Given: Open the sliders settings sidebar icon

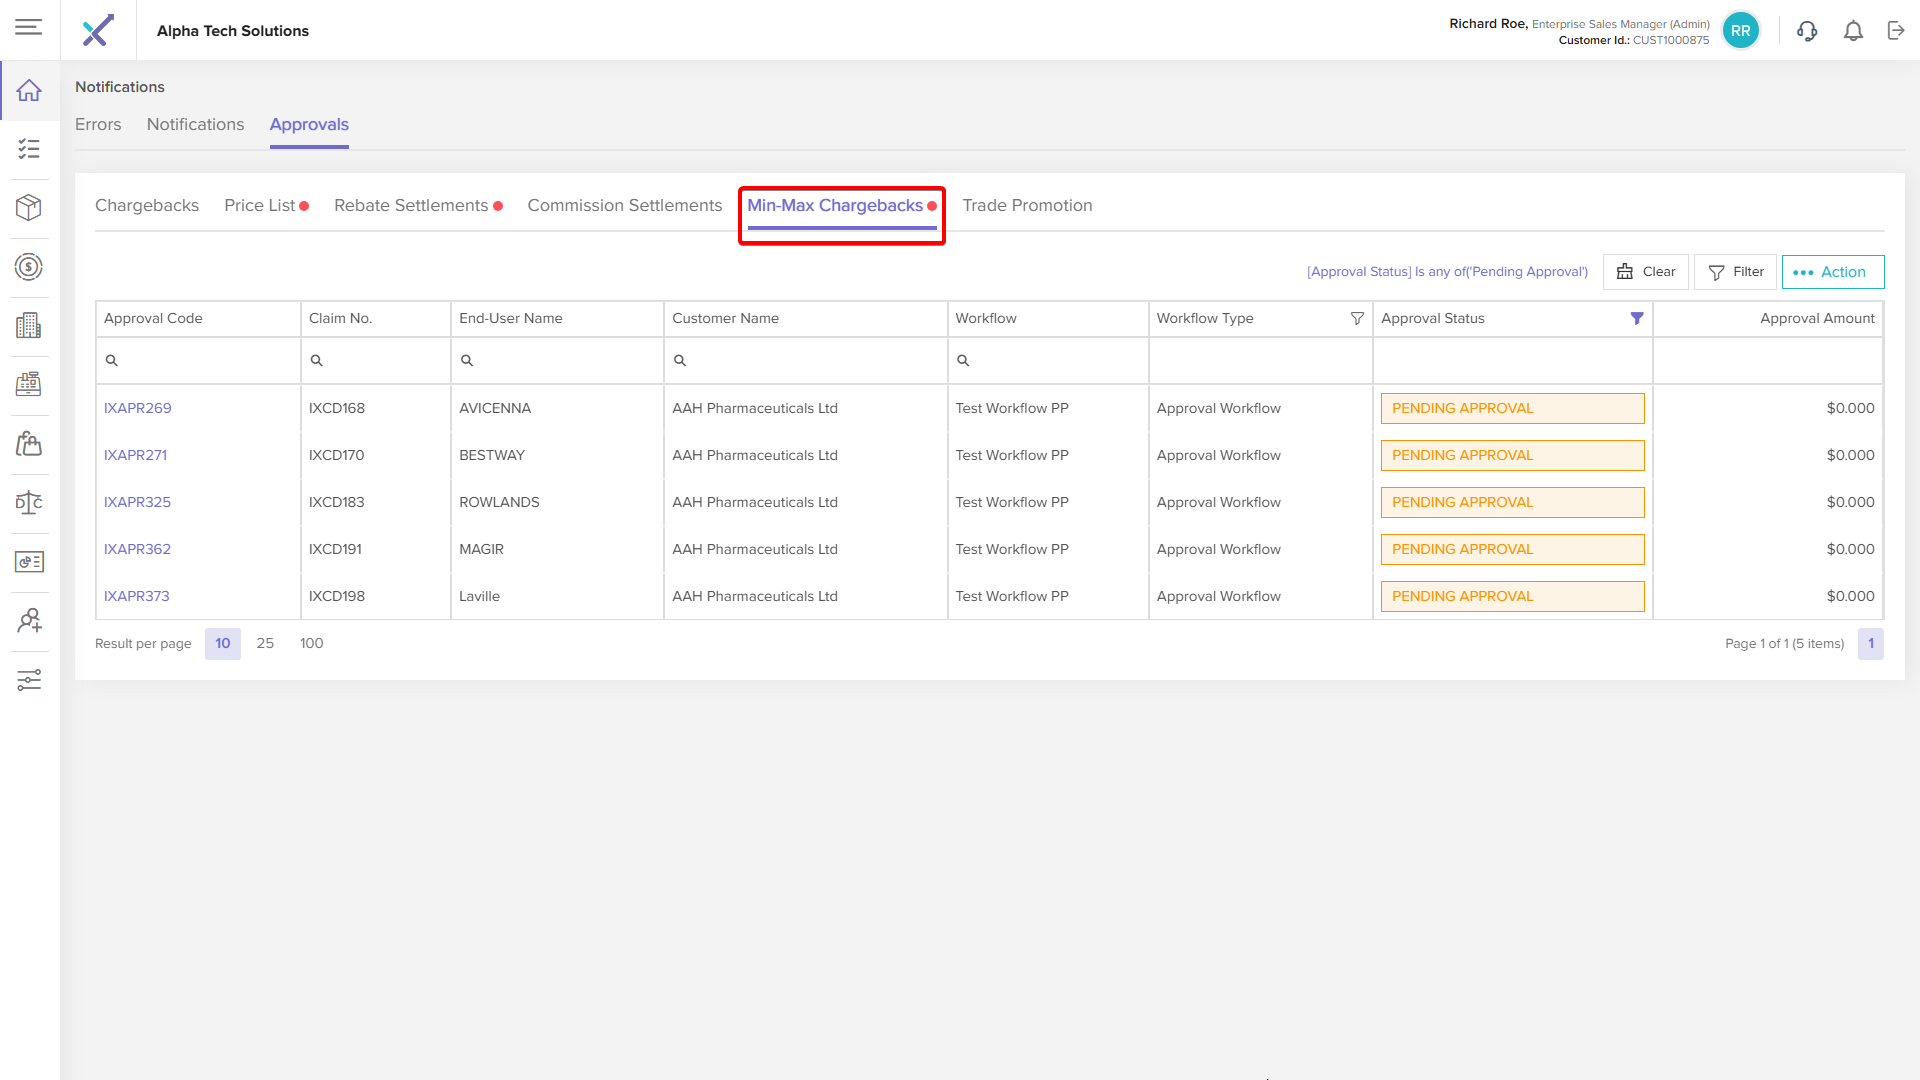Looking at the screenshot, I should click(29, 680).
